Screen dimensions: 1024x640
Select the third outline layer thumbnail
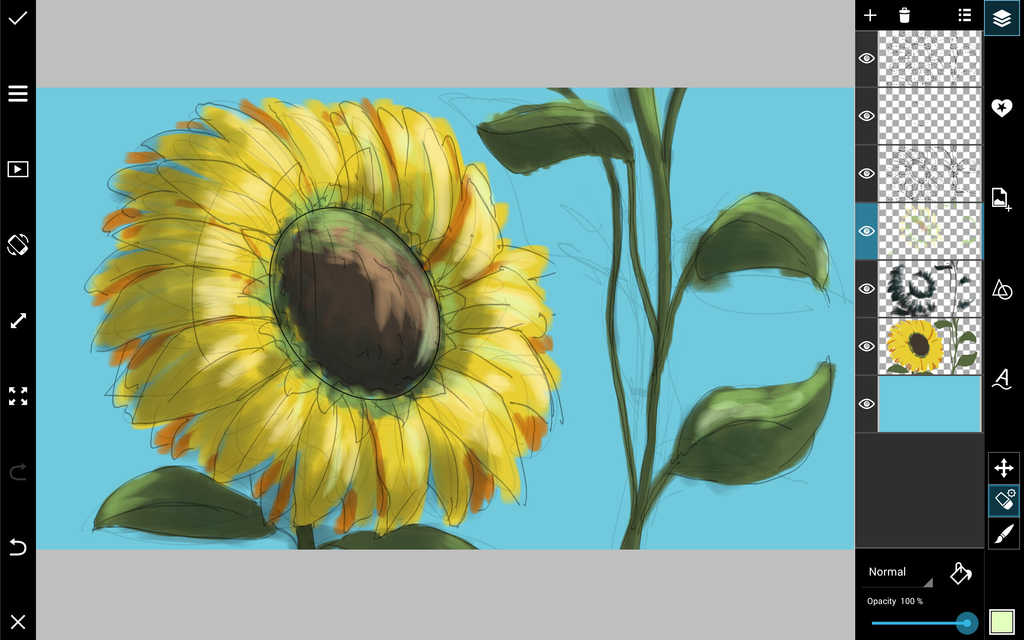pos(929,173)
